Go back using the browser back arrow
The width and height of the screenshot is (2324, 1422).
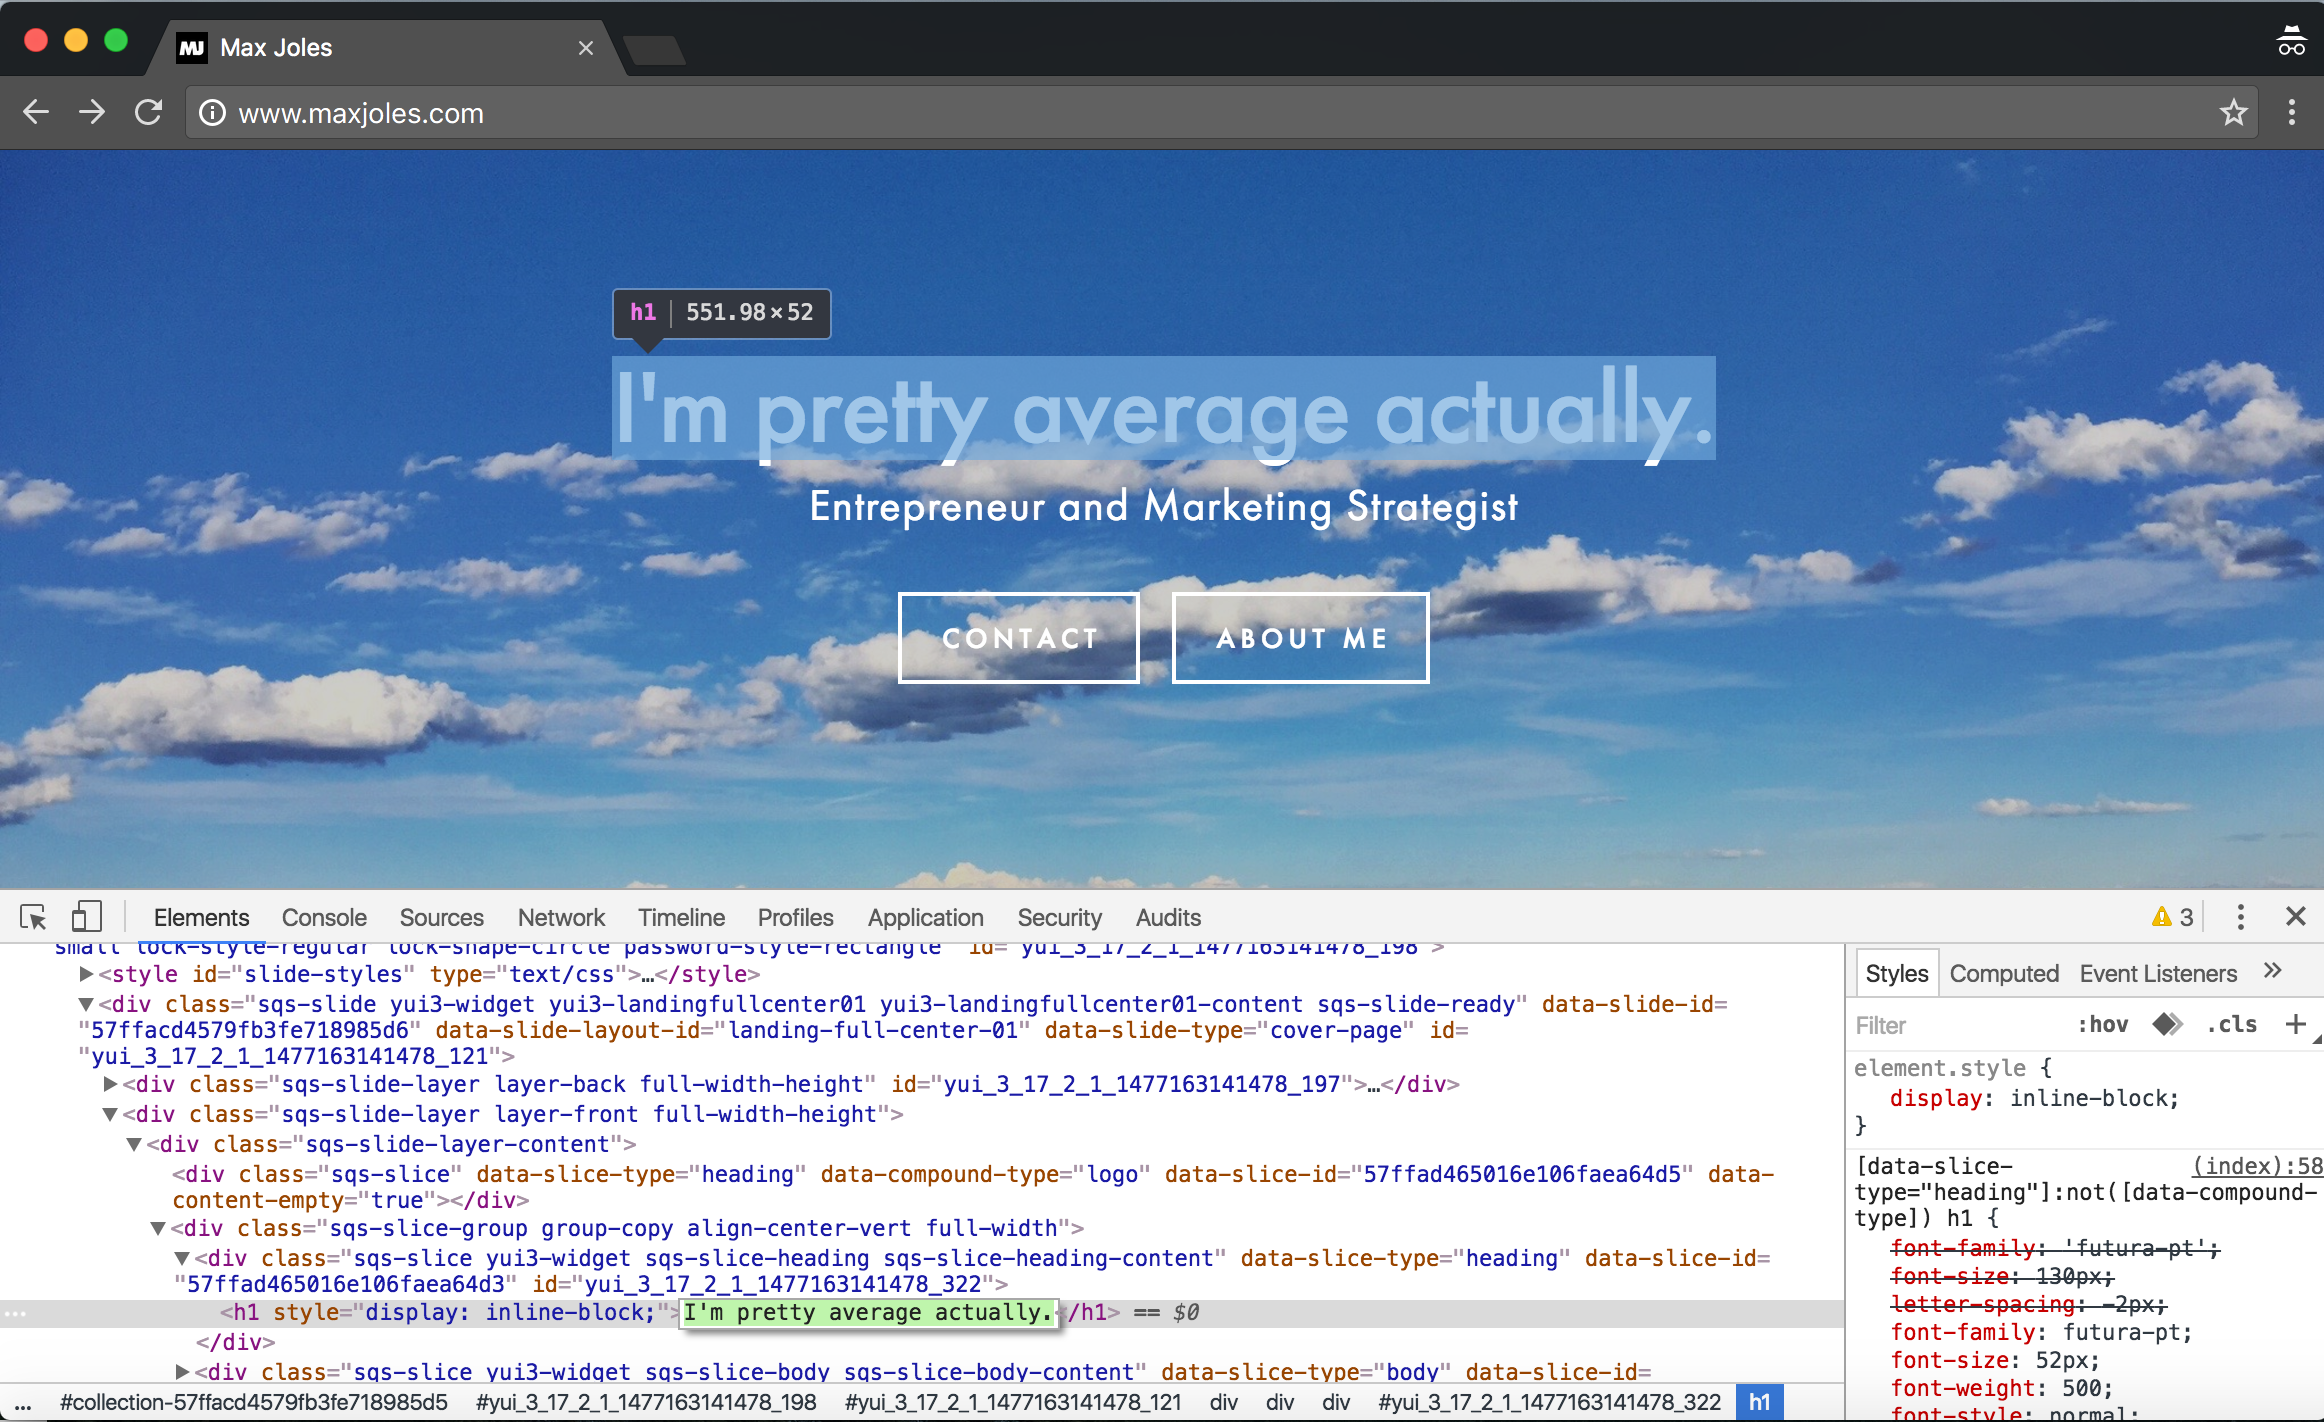[36, 112]
